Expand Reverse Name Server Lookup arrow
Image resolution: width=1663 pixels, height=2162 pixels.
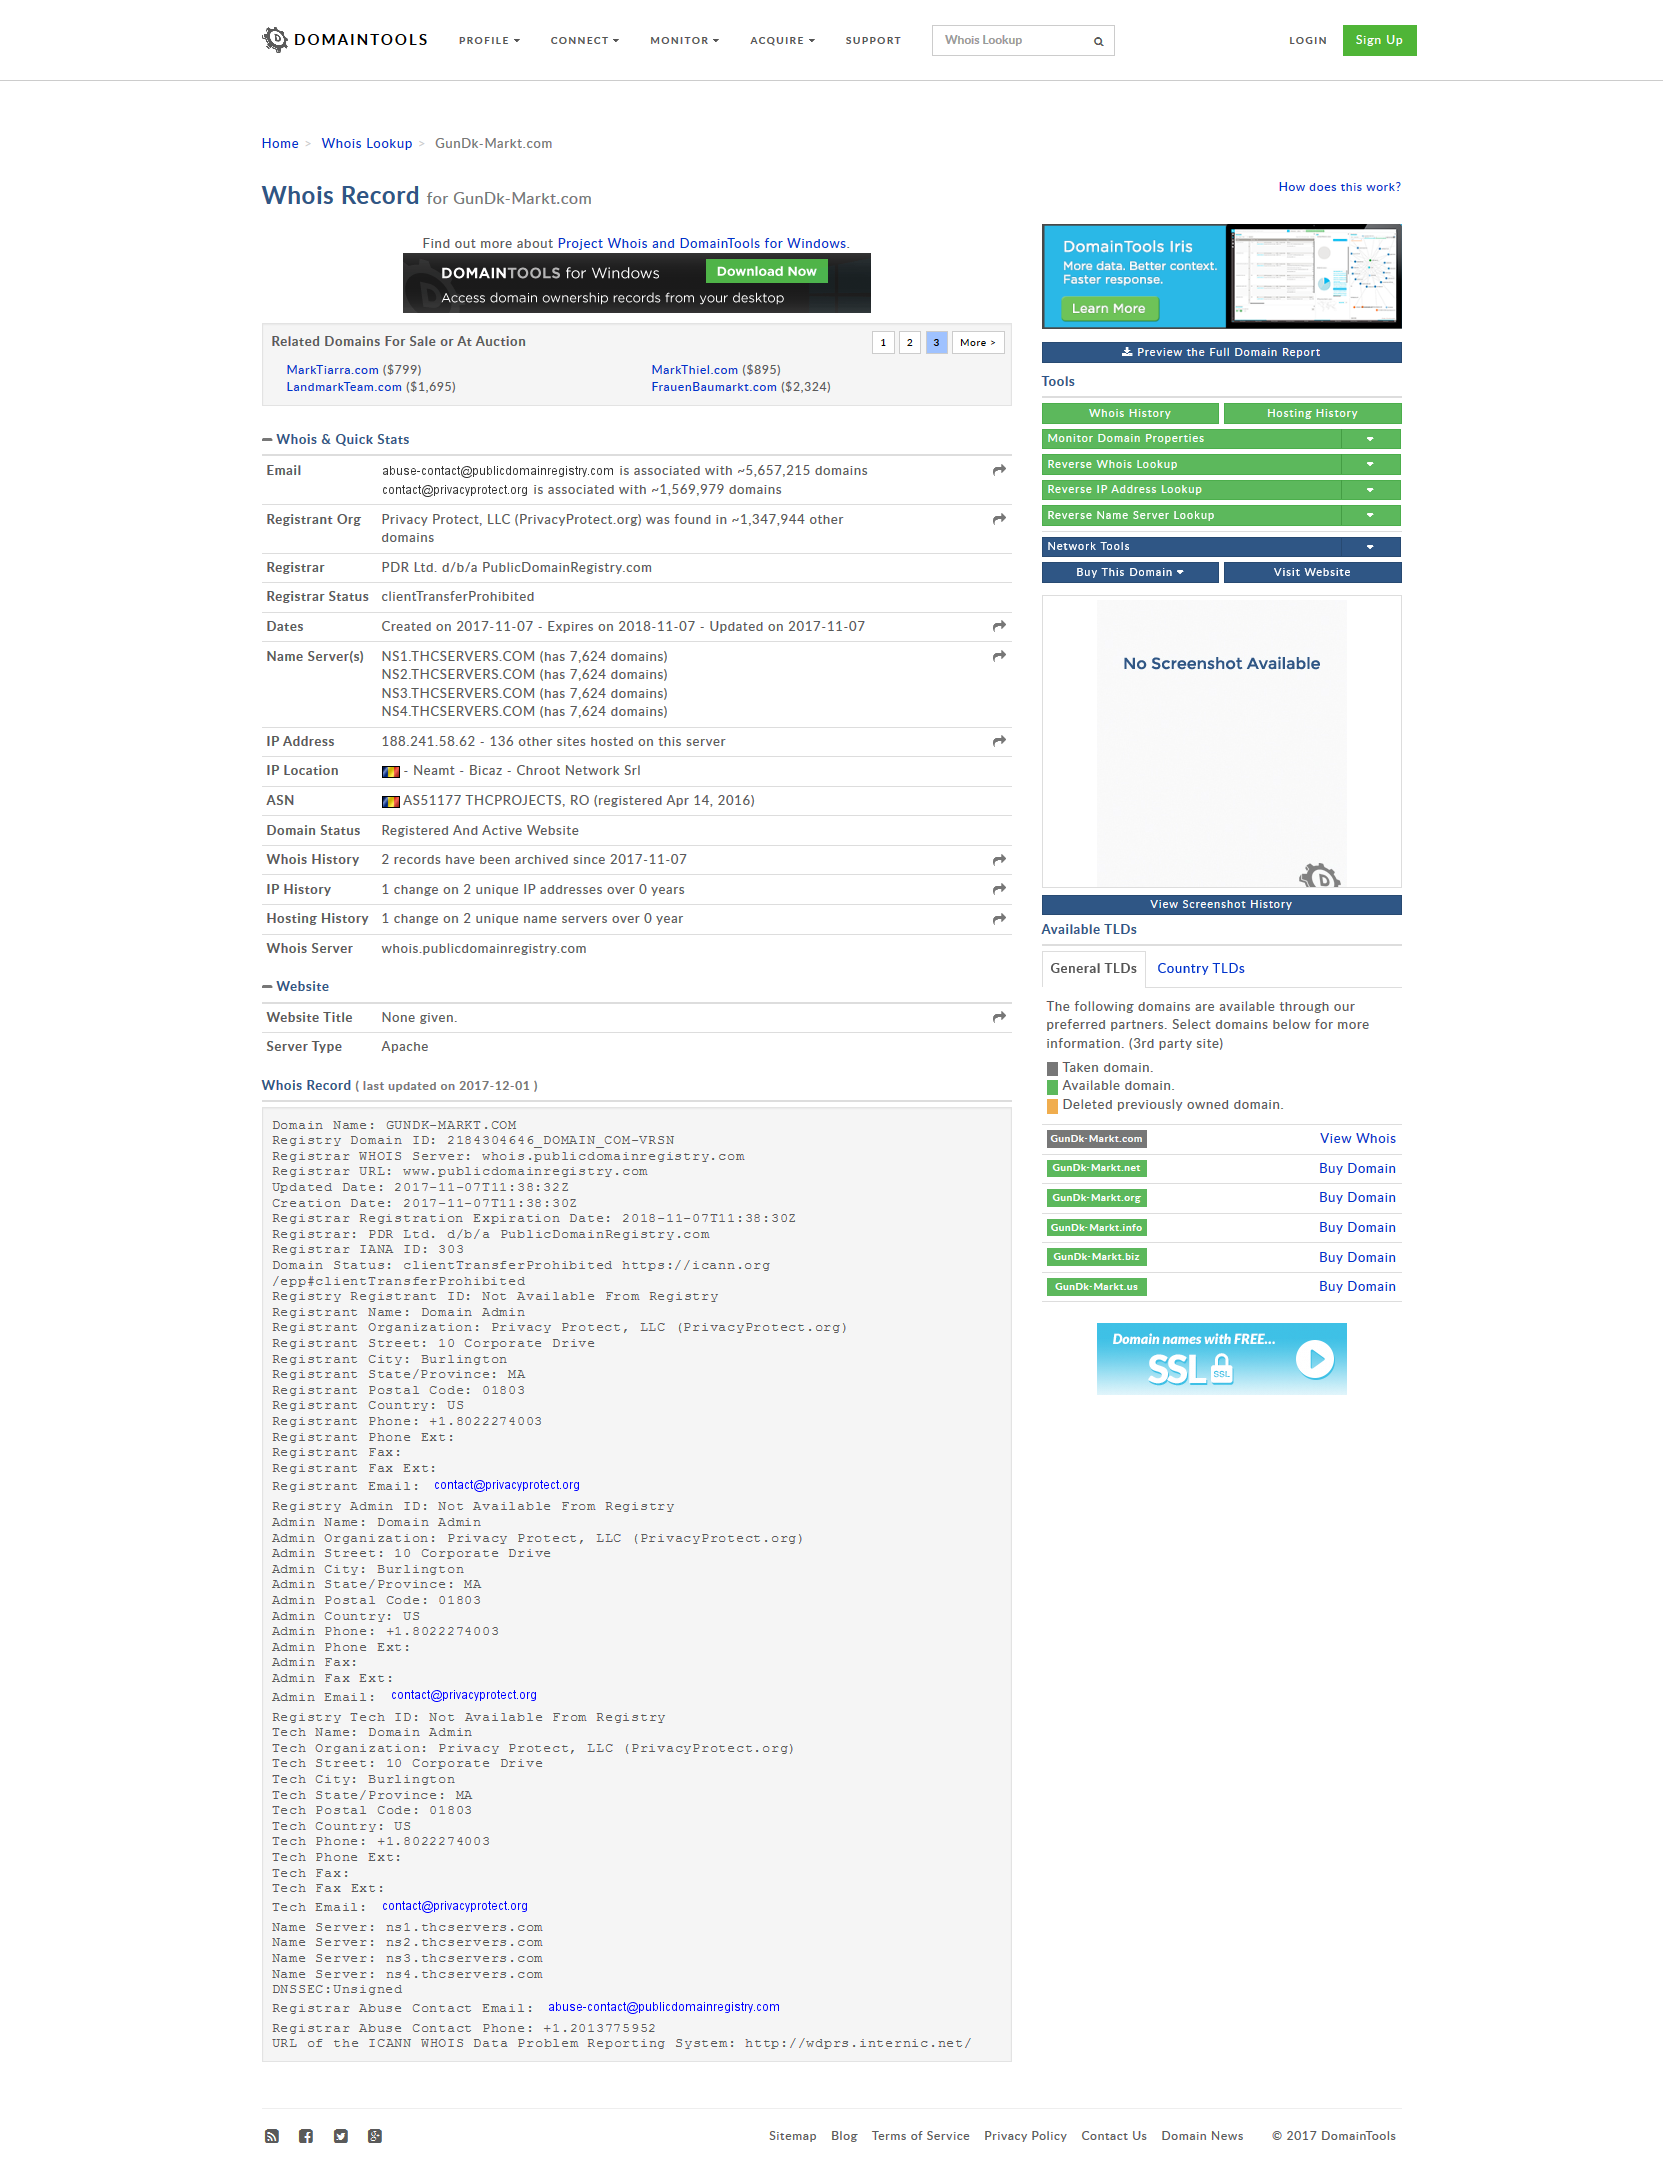click(1370, 516)
